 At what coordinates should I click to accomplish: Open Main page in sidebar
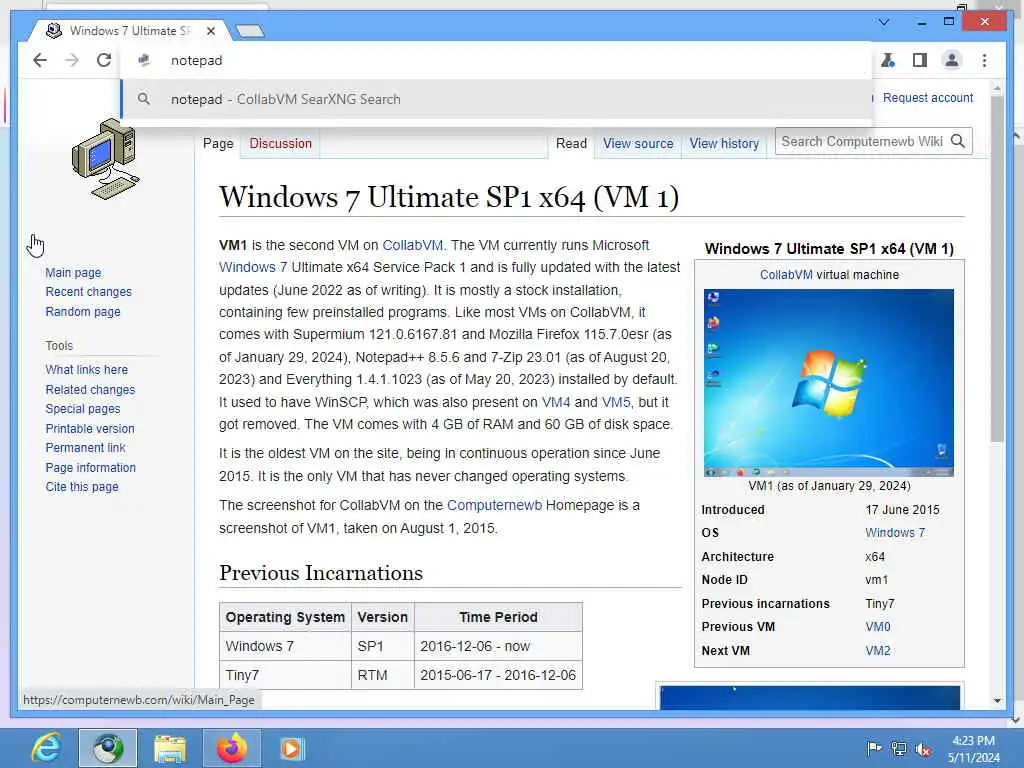pos(73,272)
